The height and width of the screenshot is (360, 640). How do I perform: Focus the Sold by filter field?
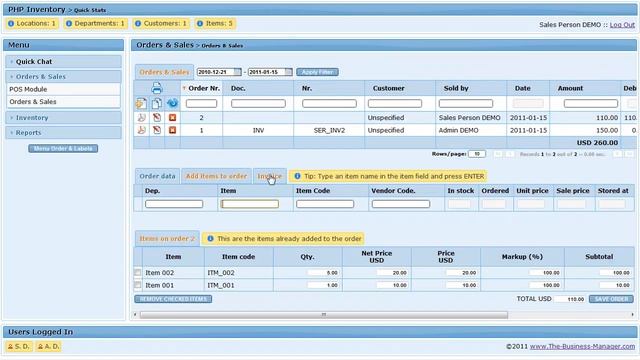click(466, 104)
